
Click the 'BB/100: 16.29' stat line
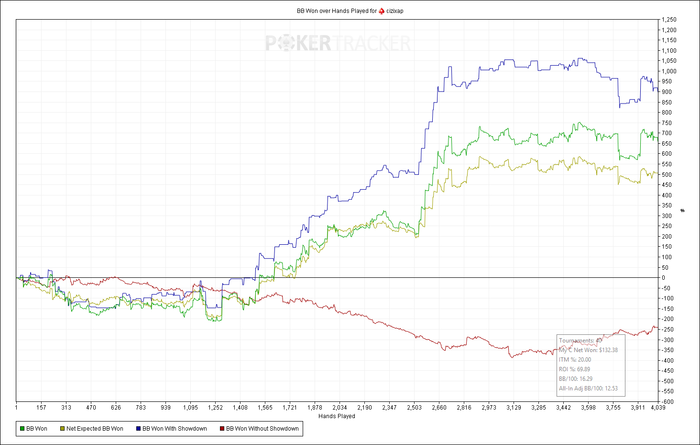576,378
